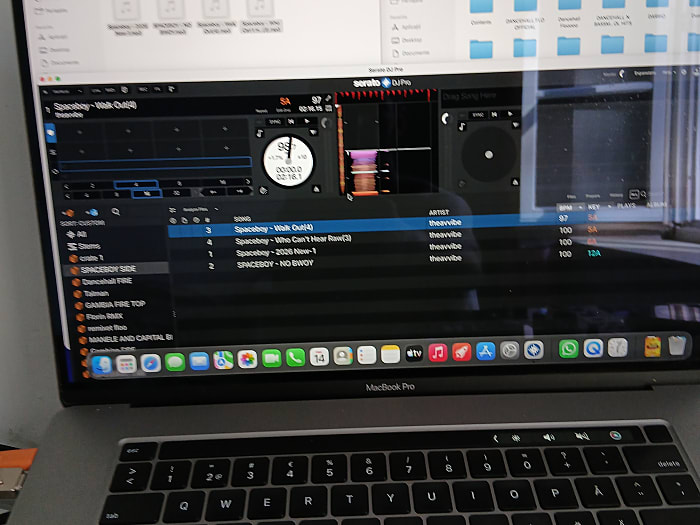700x525 pixels.
Task: Click the right deck previous track button
Action: pyautogui.click(x=494, y=115)
